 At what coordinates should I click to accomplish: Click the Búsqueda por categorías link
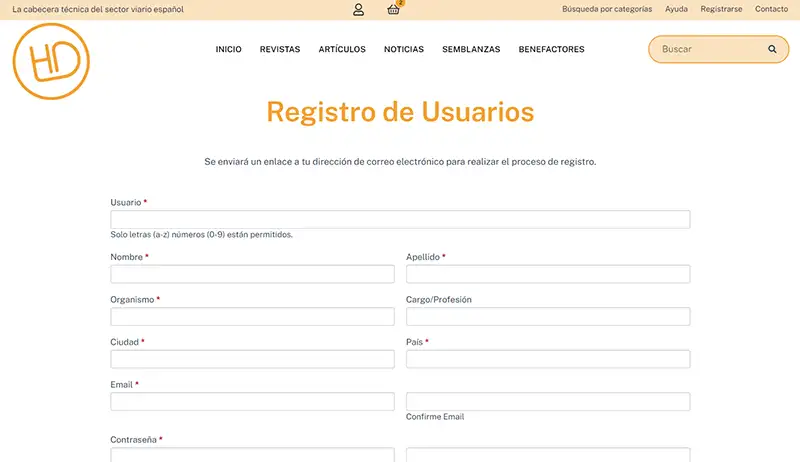pyautogui.click(x=607, y=9)
